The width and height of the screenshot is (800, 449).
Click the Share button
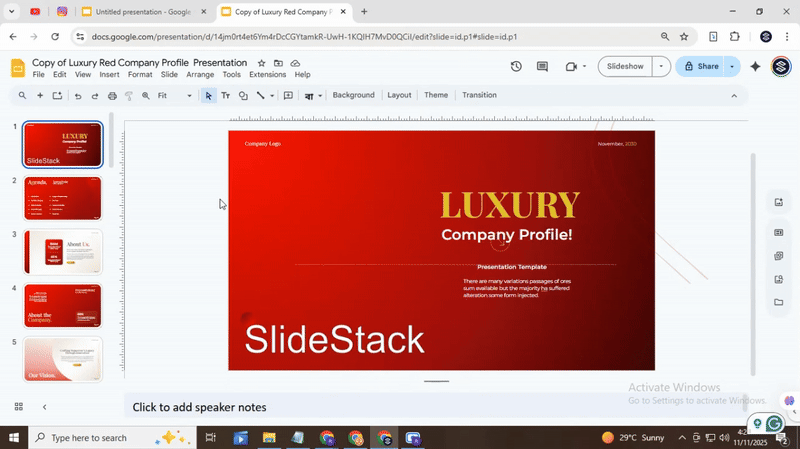(x=699, y=67)
